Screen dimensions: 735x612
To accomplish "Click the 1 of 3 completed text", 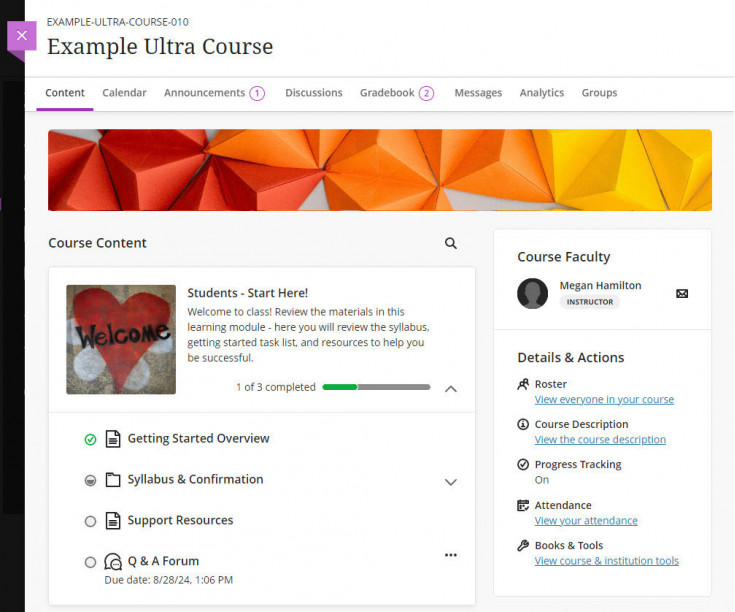I will pyautogui.click(x=276, y=387).
